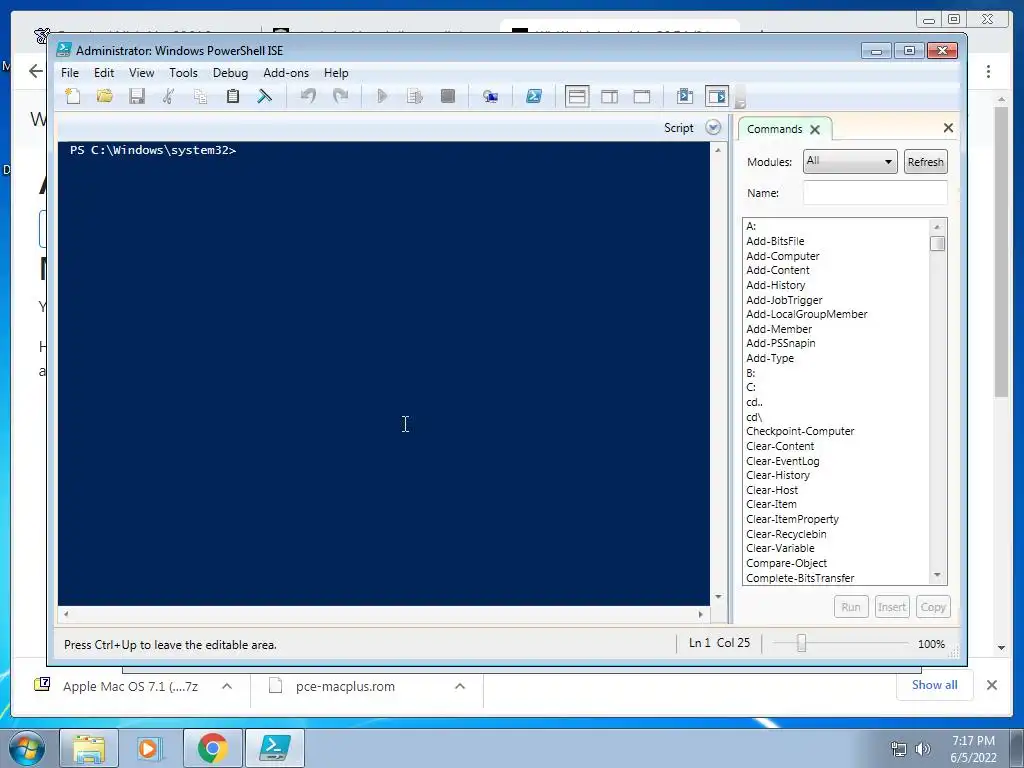Select Checkpoint-Computer command
Viewport: 1024px width, 768px height.
click(800, 431)
